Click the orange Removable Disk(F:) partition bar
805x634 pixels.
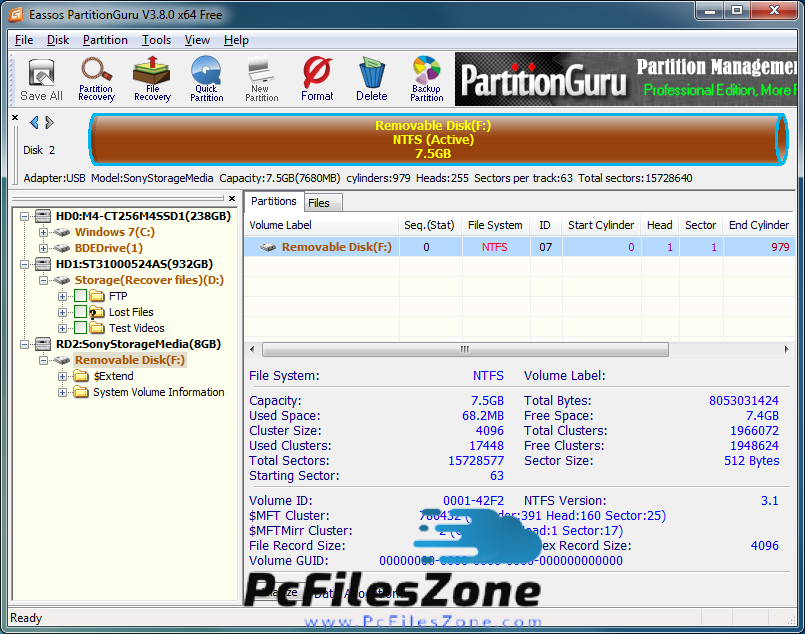click(433, 140)
